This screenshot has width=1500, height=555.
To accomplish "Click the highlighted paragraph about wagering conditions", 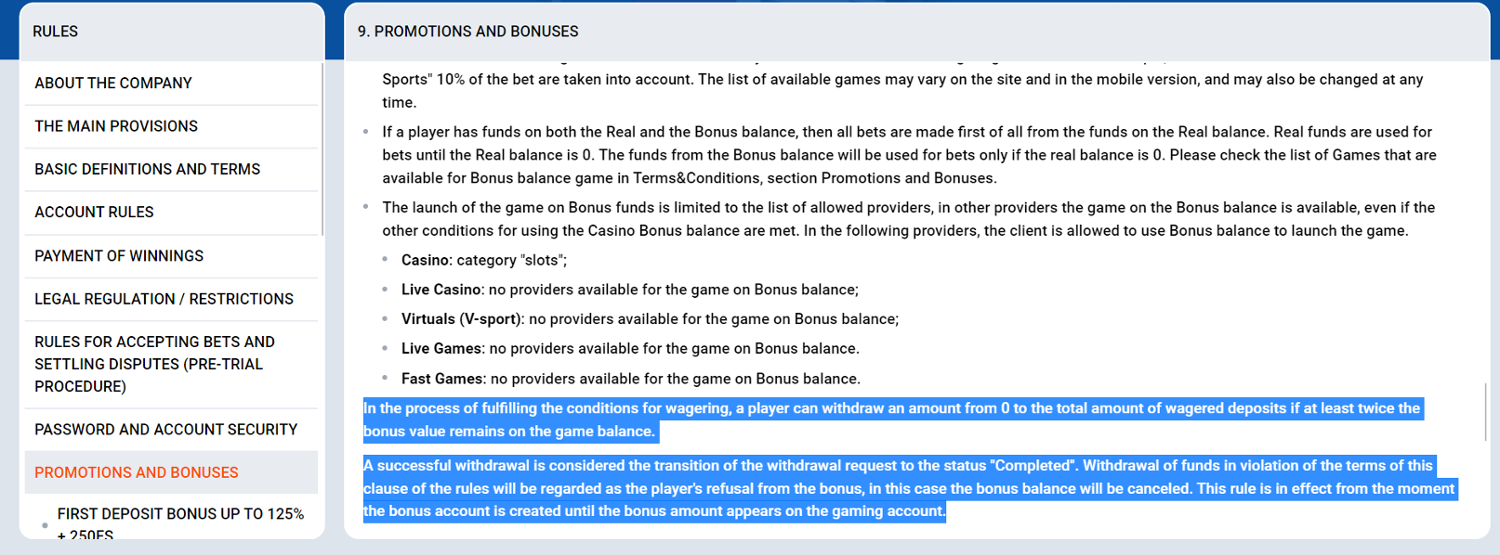I will point(890,420).
